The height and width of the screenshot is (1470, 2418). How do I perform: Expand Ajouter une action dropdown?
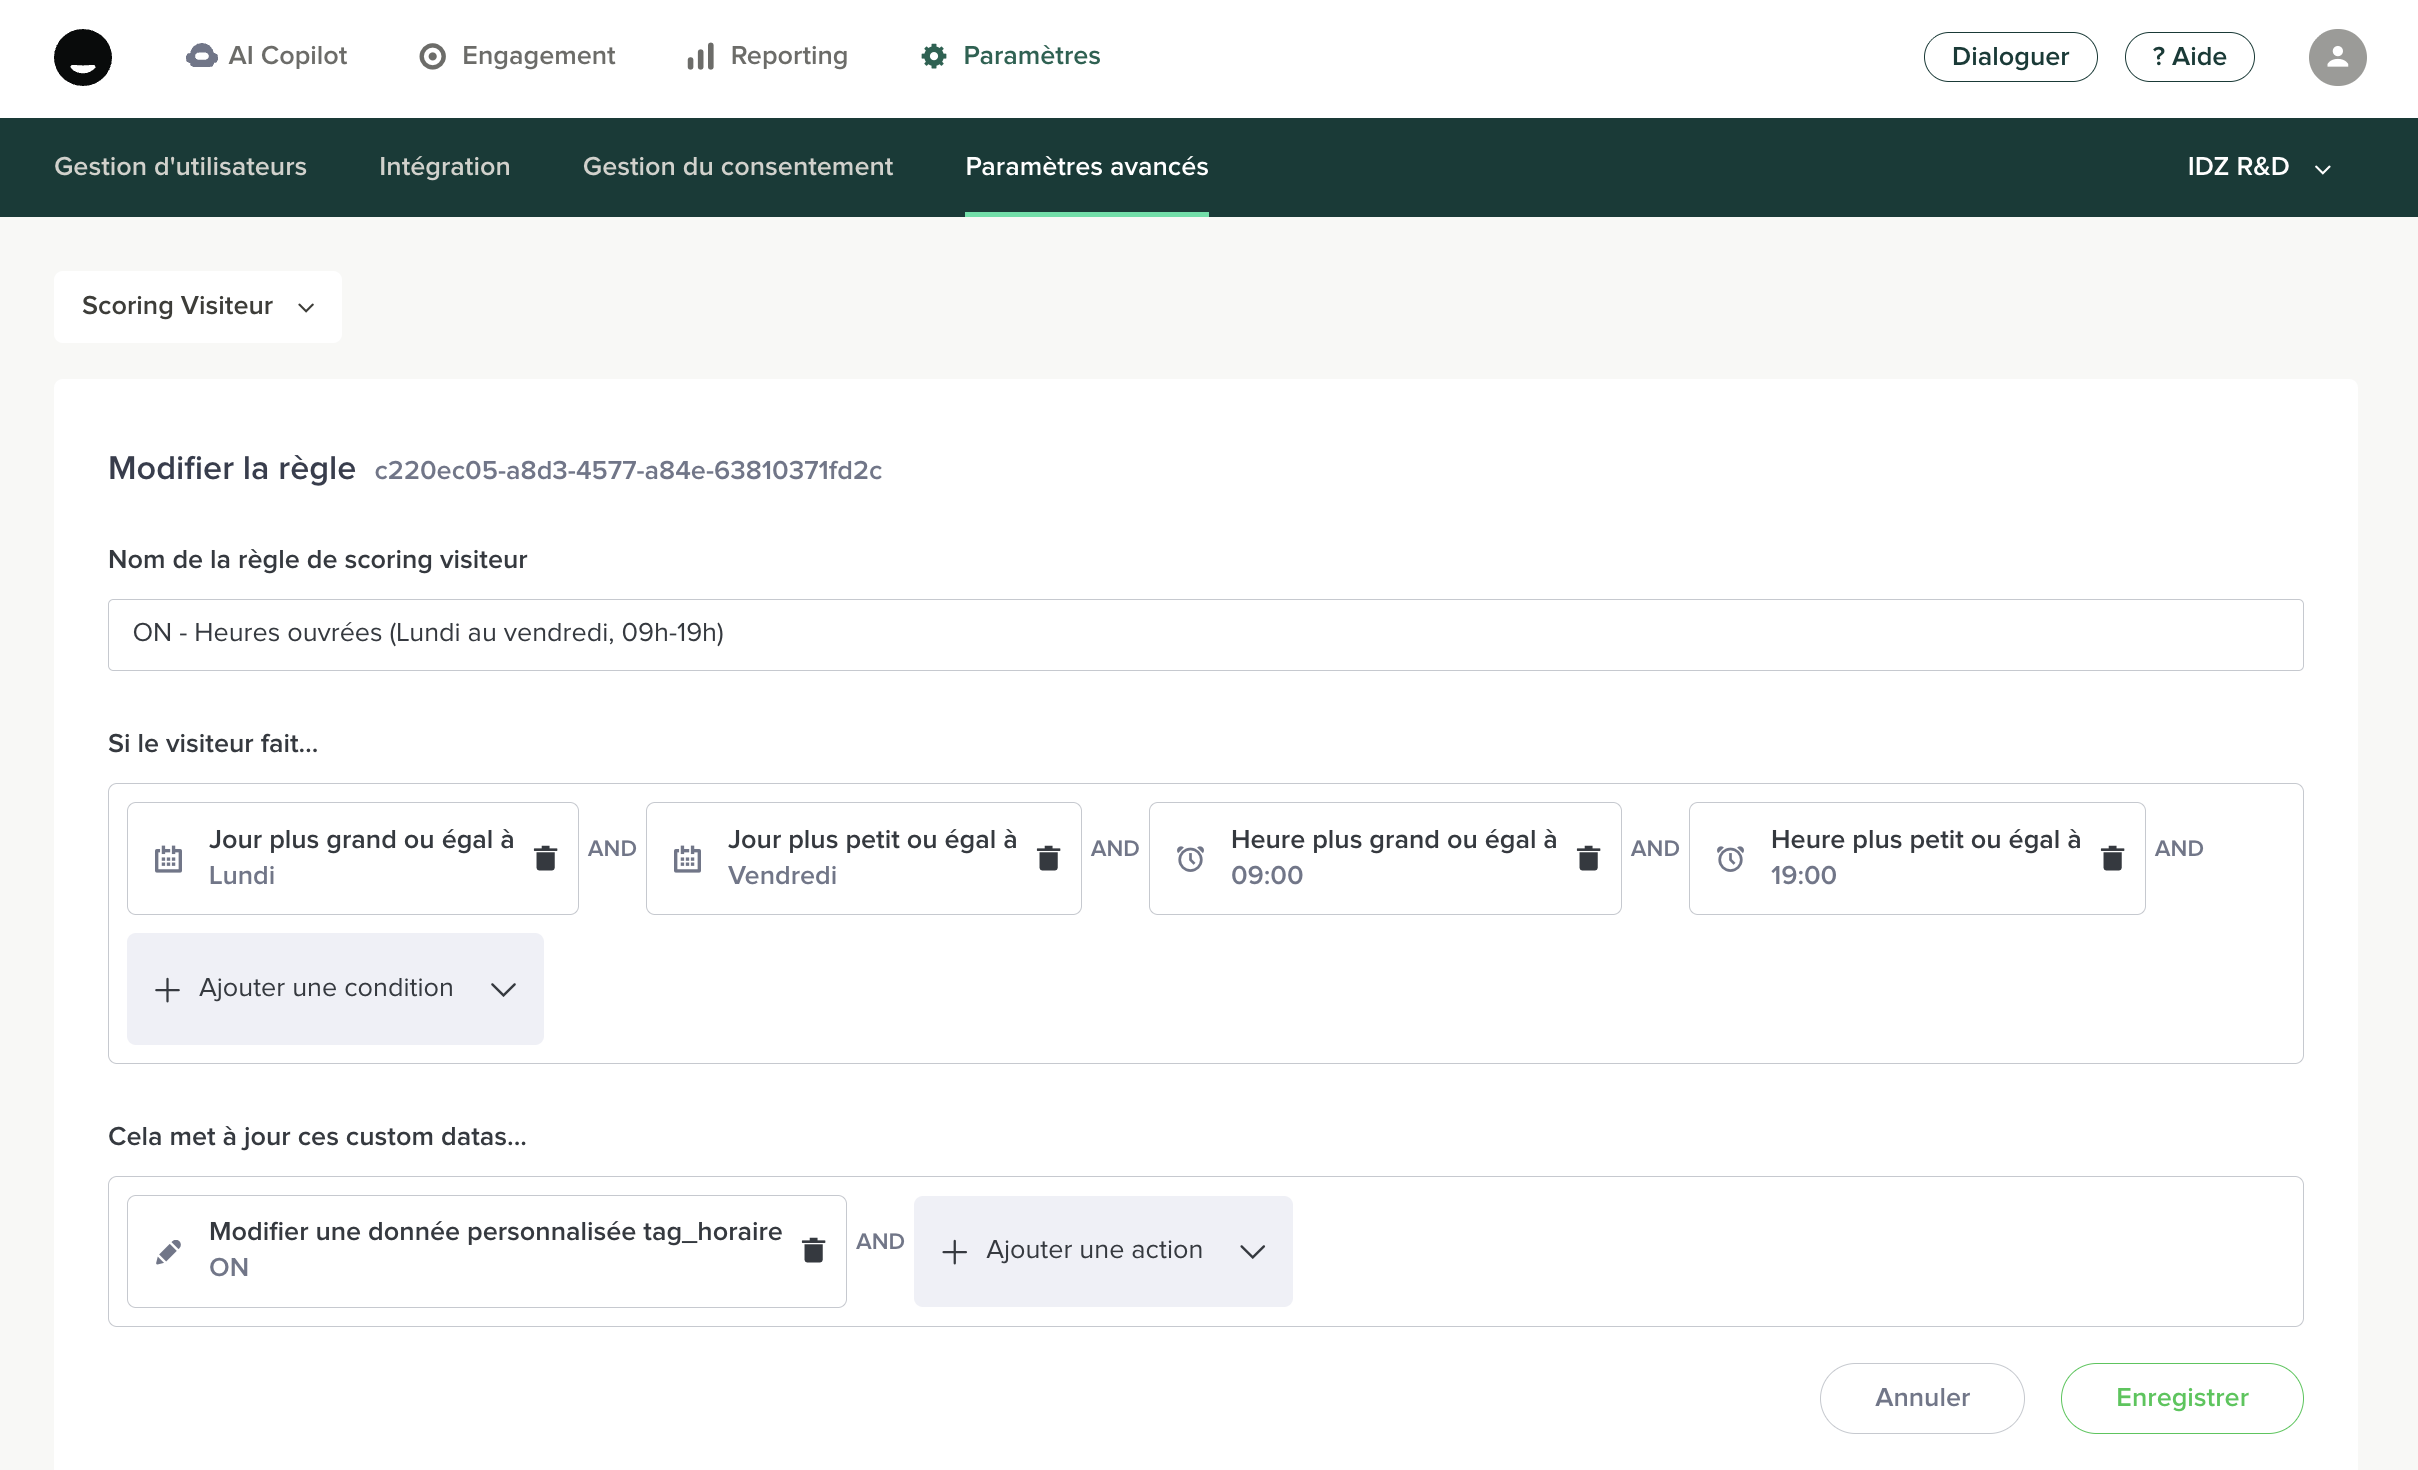1102,1250
